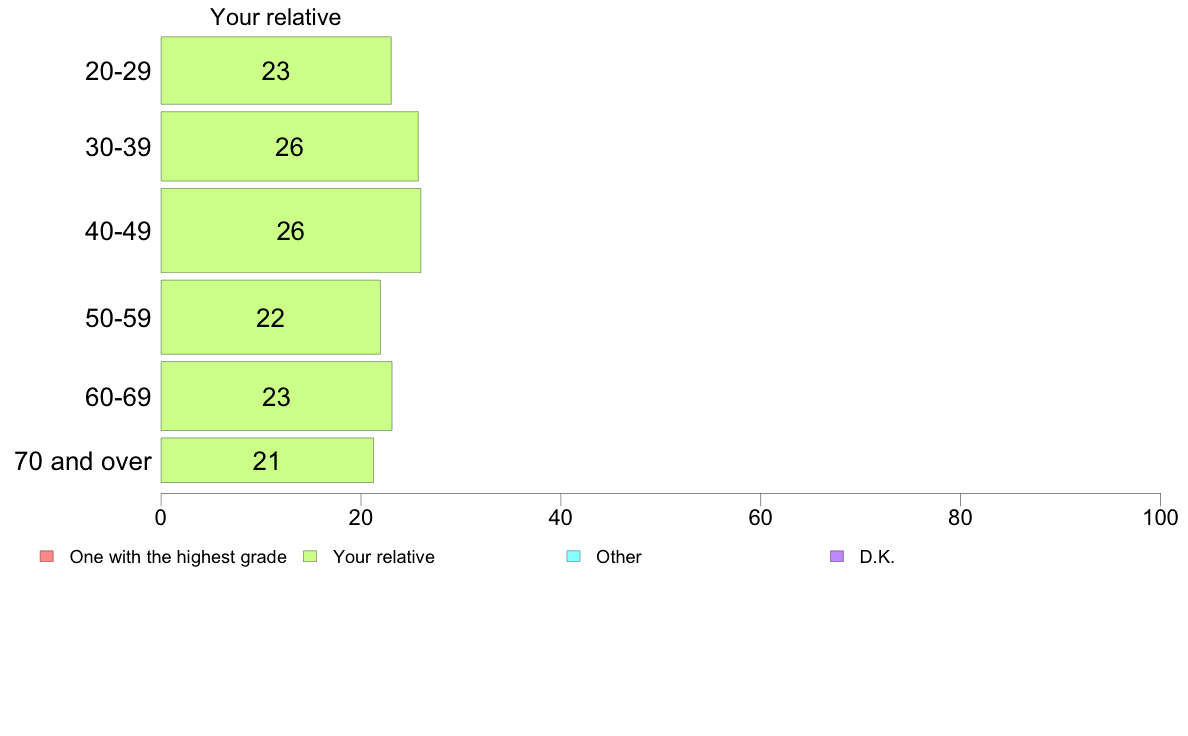Click the 'Your relative' chart title
Viewport: 1188px width, 736px height.
point(276,17)
